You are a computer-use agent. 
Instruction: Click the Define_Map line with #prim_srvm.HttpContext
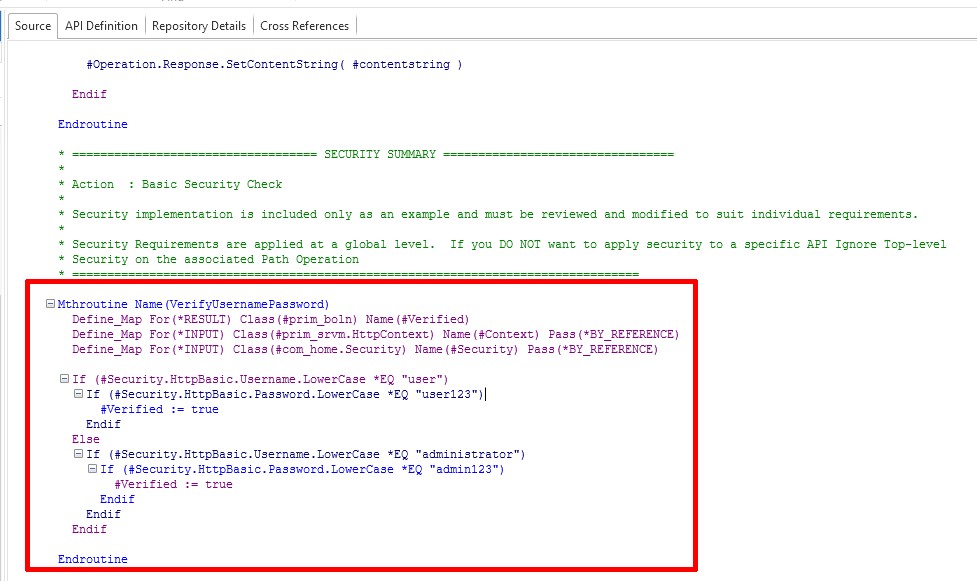[376, 334]
